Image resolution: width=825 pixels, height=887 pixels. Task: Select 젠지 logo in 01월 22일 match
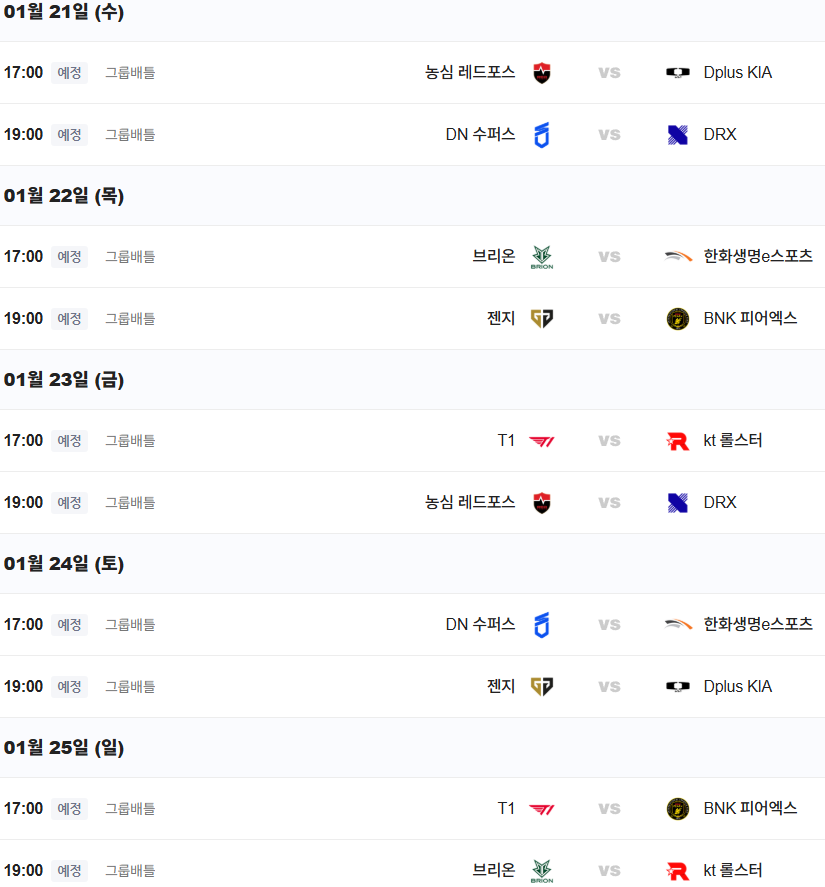541,319
